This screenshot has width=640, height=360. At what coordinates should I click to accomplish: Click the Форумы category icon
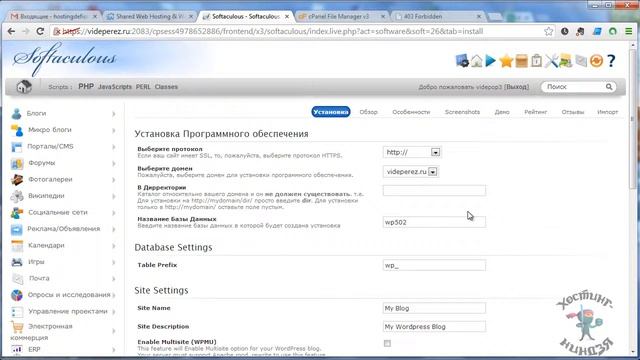(17, 163)
